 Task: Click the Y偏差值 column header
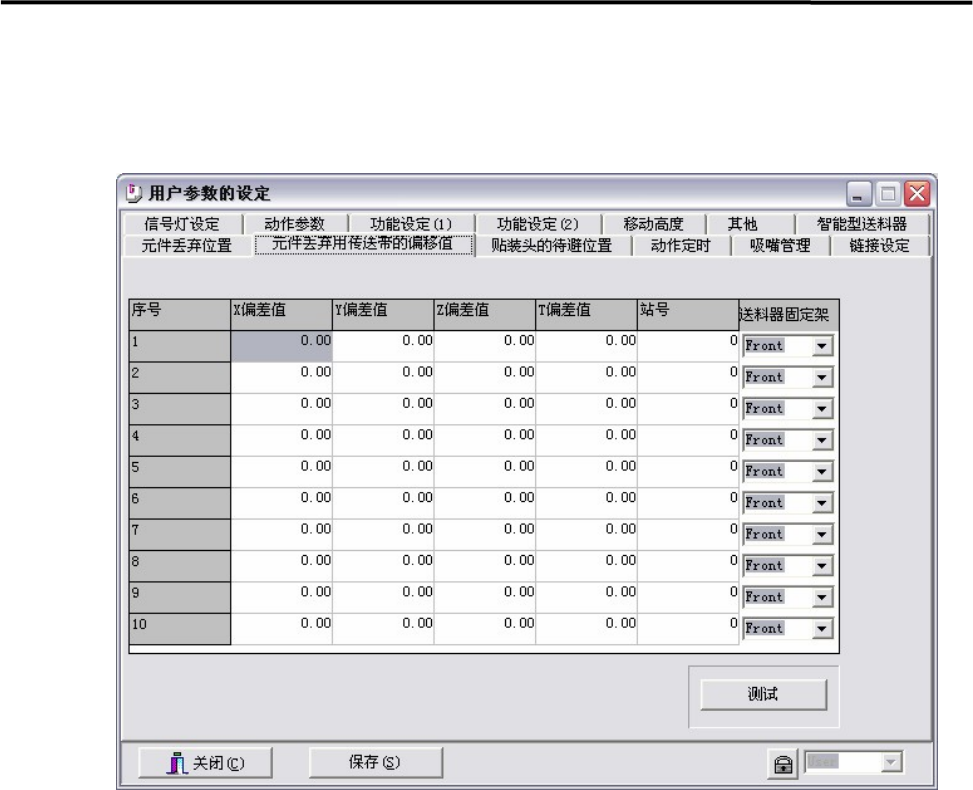[x=383, y=315]
